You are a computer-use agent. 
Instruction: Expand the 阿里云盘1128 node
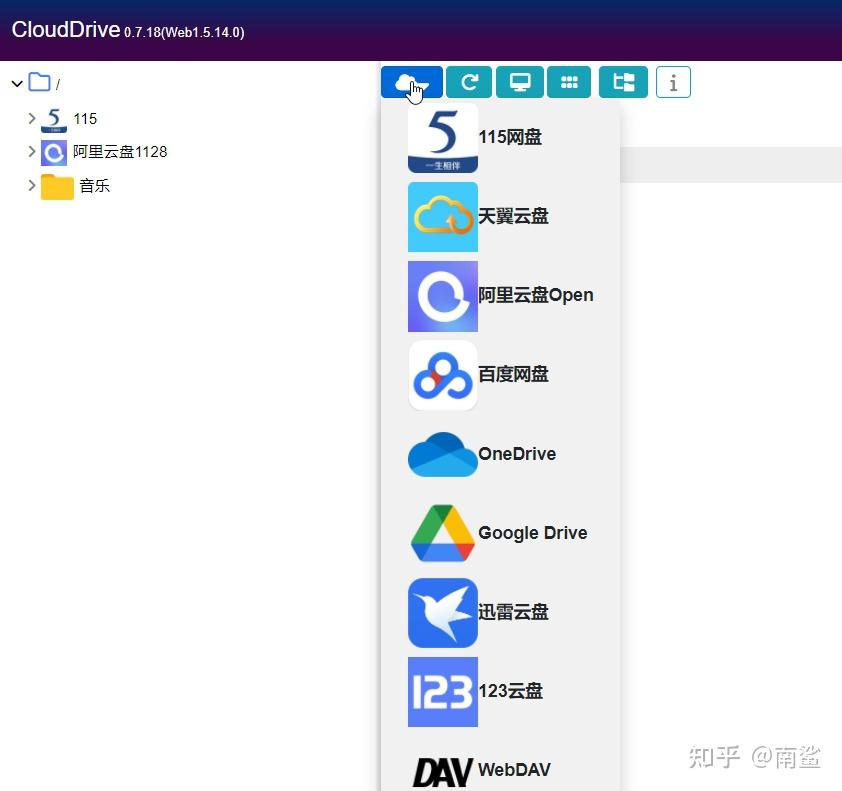point(33,152)
